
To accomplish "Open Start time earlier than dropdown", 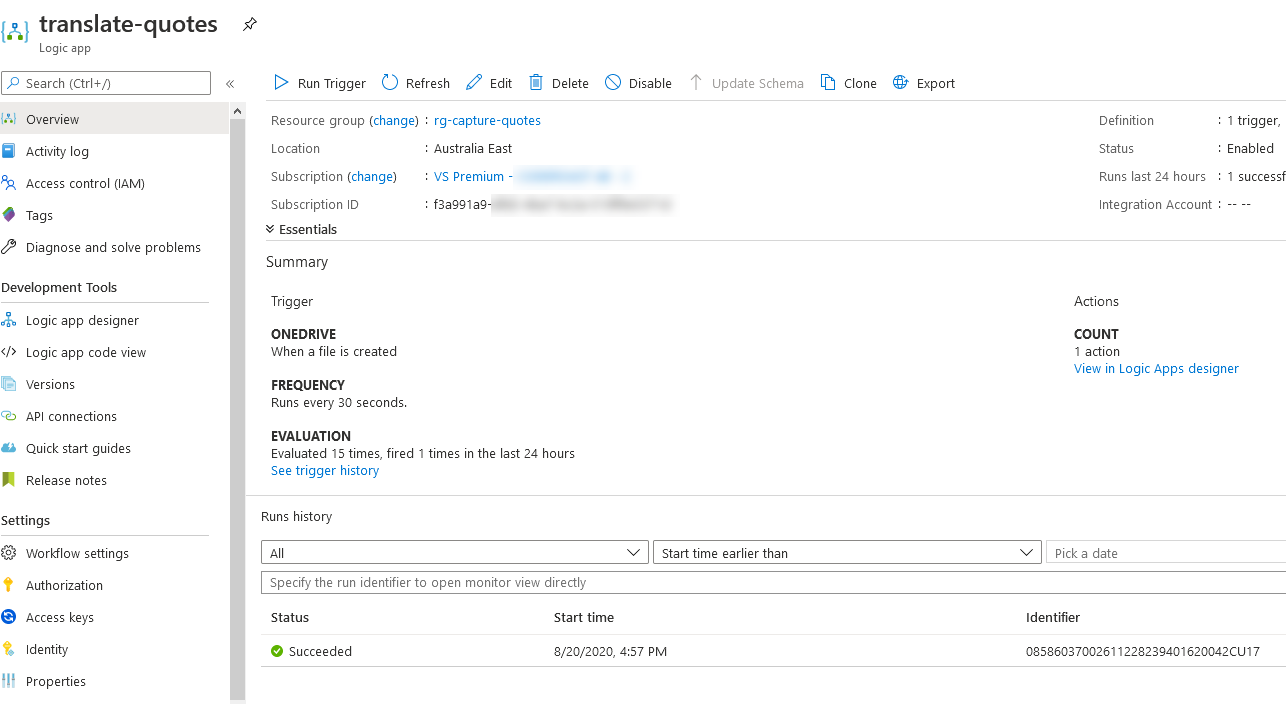I will point(847,553).
